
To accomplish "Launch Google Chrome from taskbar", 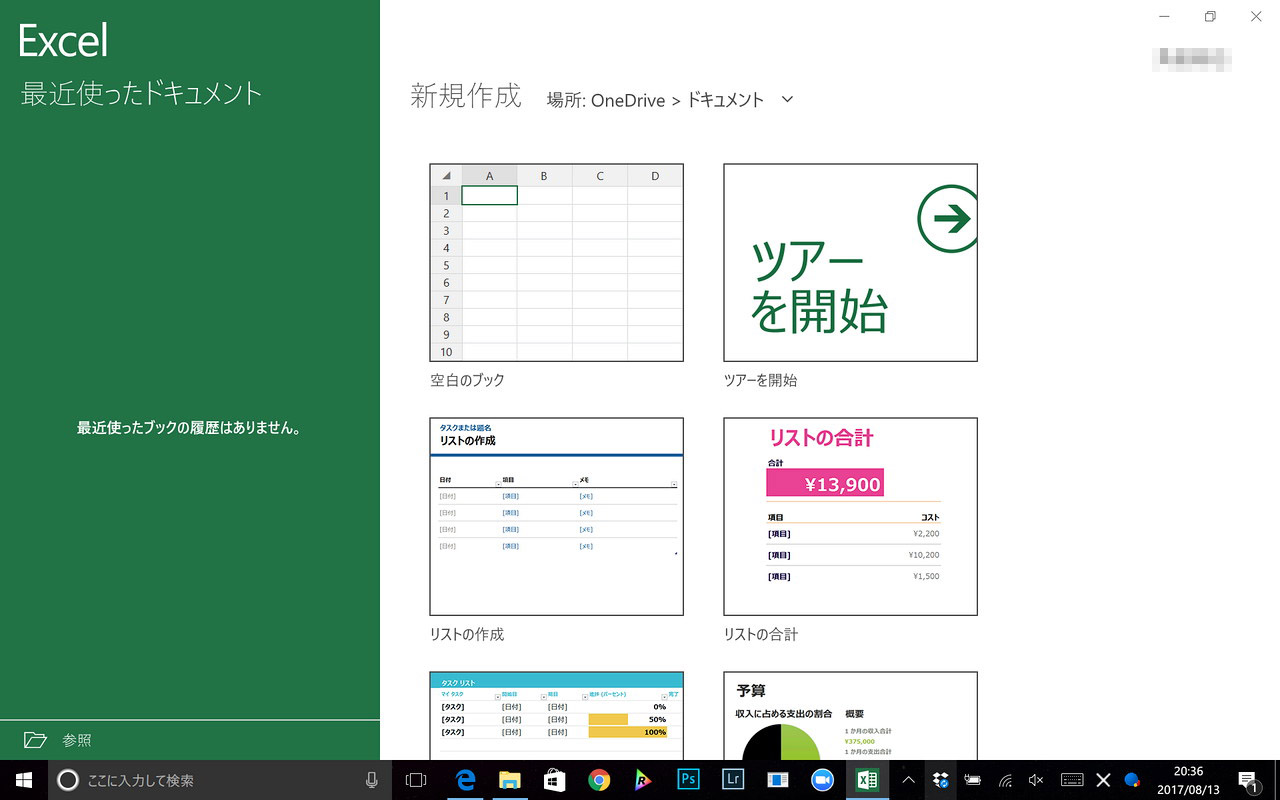I will pos(599,780).
